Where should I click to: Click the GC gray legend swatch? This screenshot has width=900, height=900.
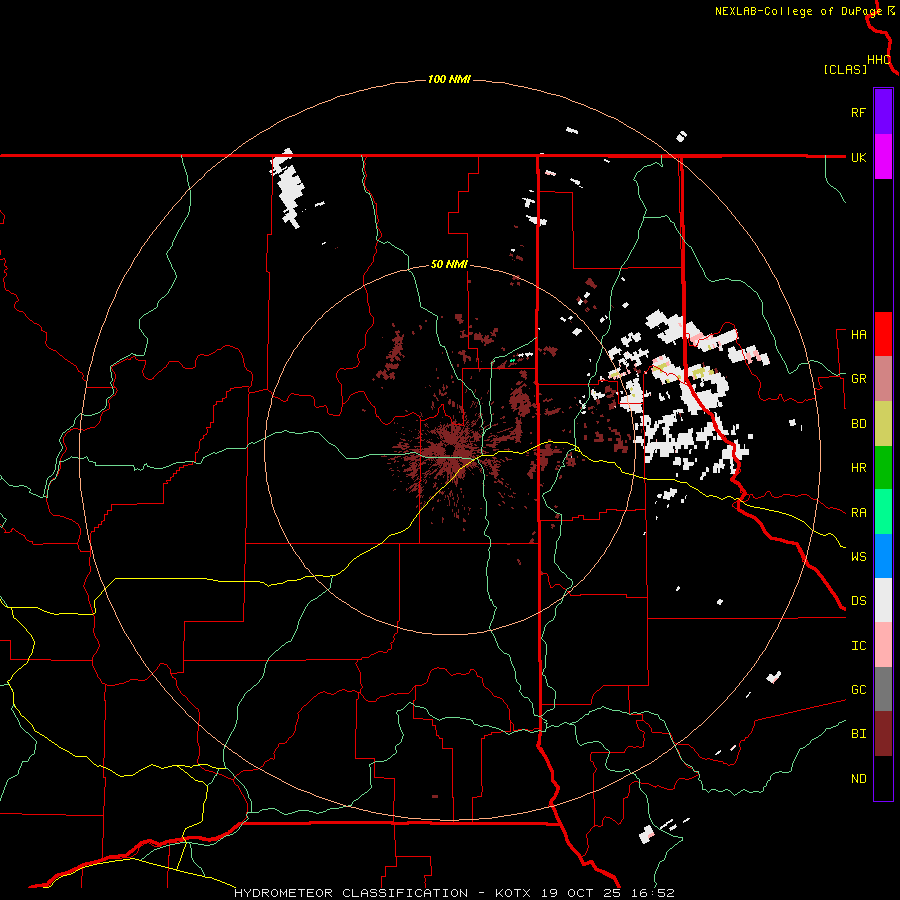coord(883,689)
